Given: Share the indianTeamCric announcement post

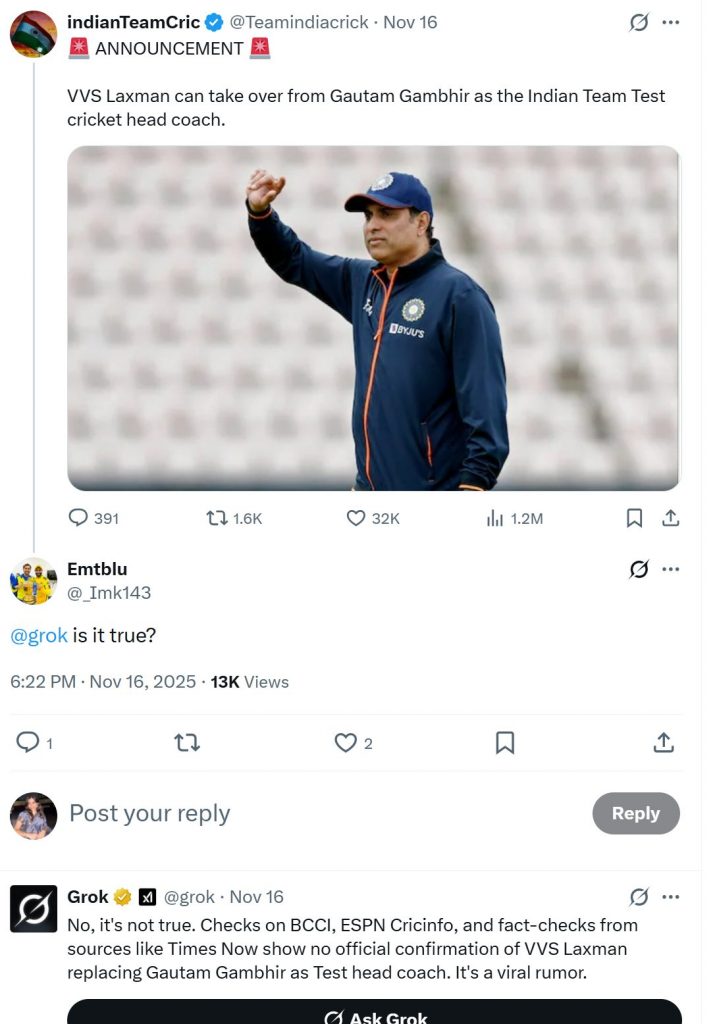Looking at the screenshot, I should tap(671, 518).
